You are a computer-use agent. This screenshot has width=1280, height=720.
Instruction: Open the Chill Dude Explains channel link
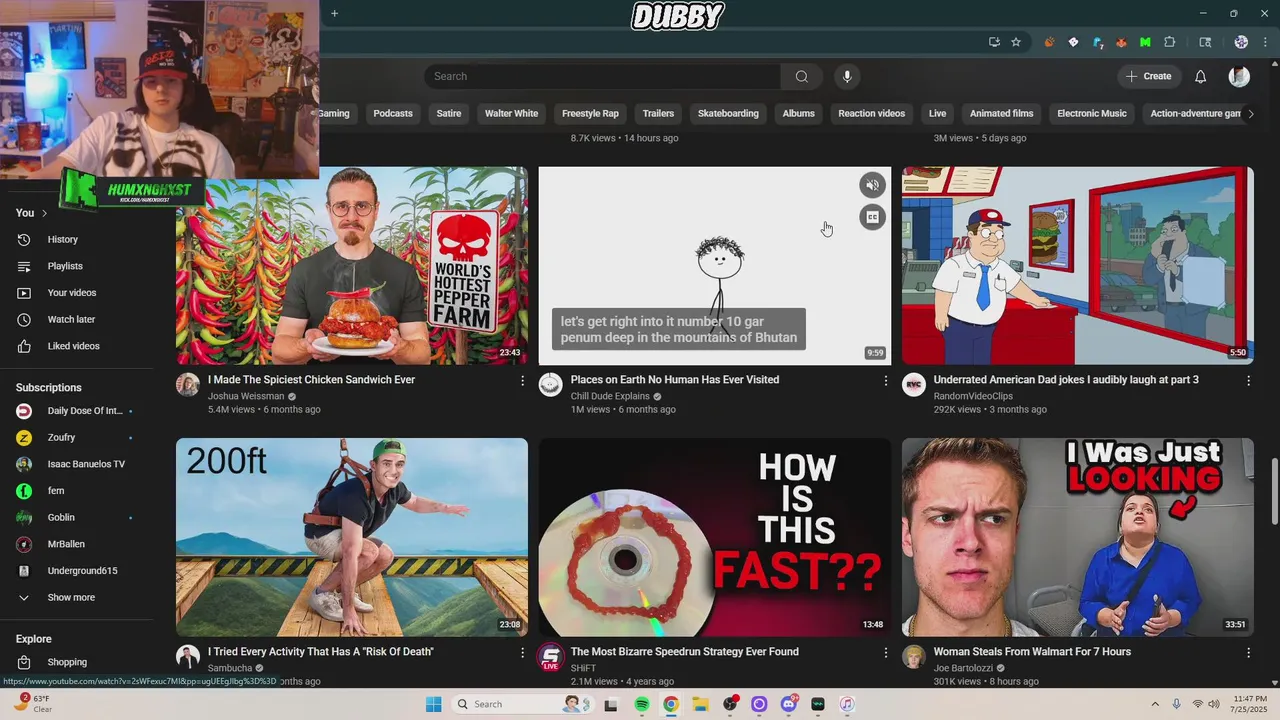click(610, 396)
